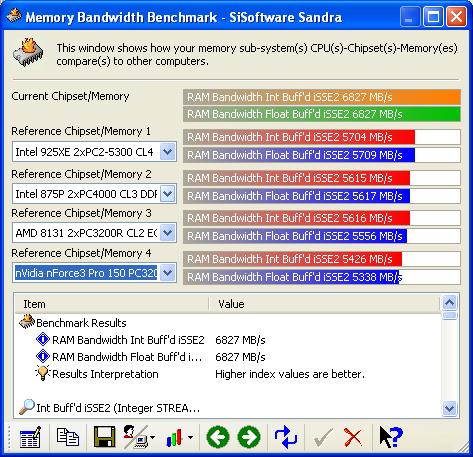The width and height of the screenshot is (473, 457).
Task: Save results using floppy disk icon
Action: point(104,437)
